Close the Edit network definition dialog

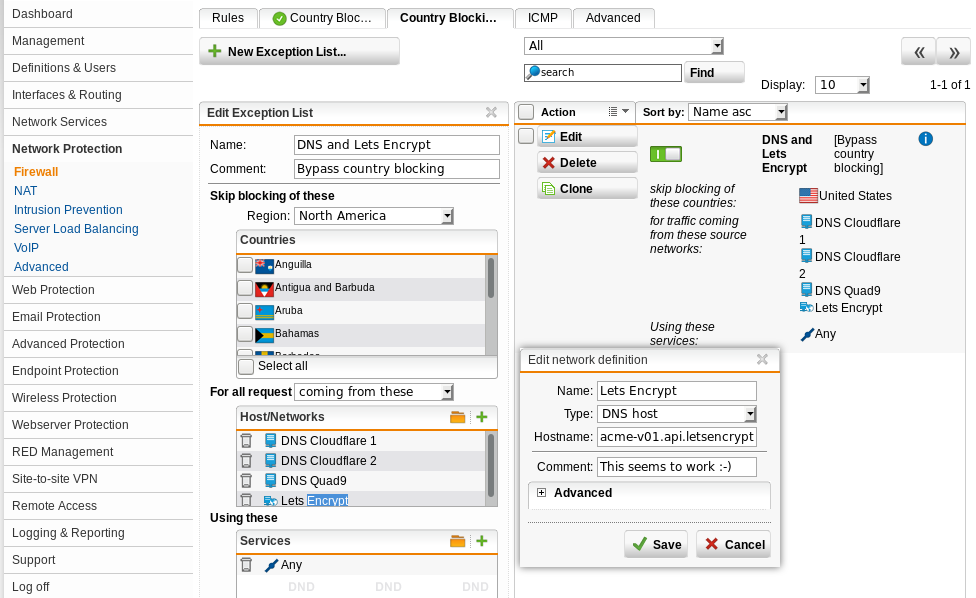[x=762, y=360]
